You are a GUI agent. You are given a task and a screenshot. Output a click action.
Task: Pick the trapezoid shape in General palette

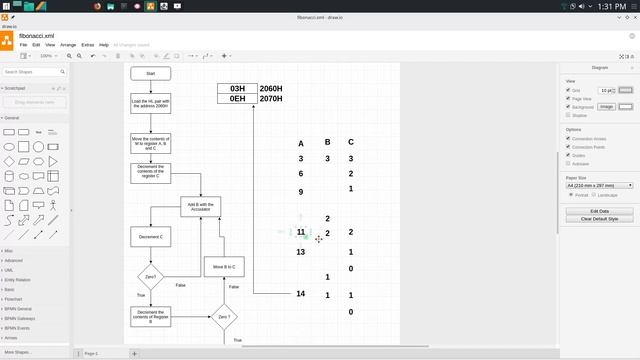click(x=38, y=191)
